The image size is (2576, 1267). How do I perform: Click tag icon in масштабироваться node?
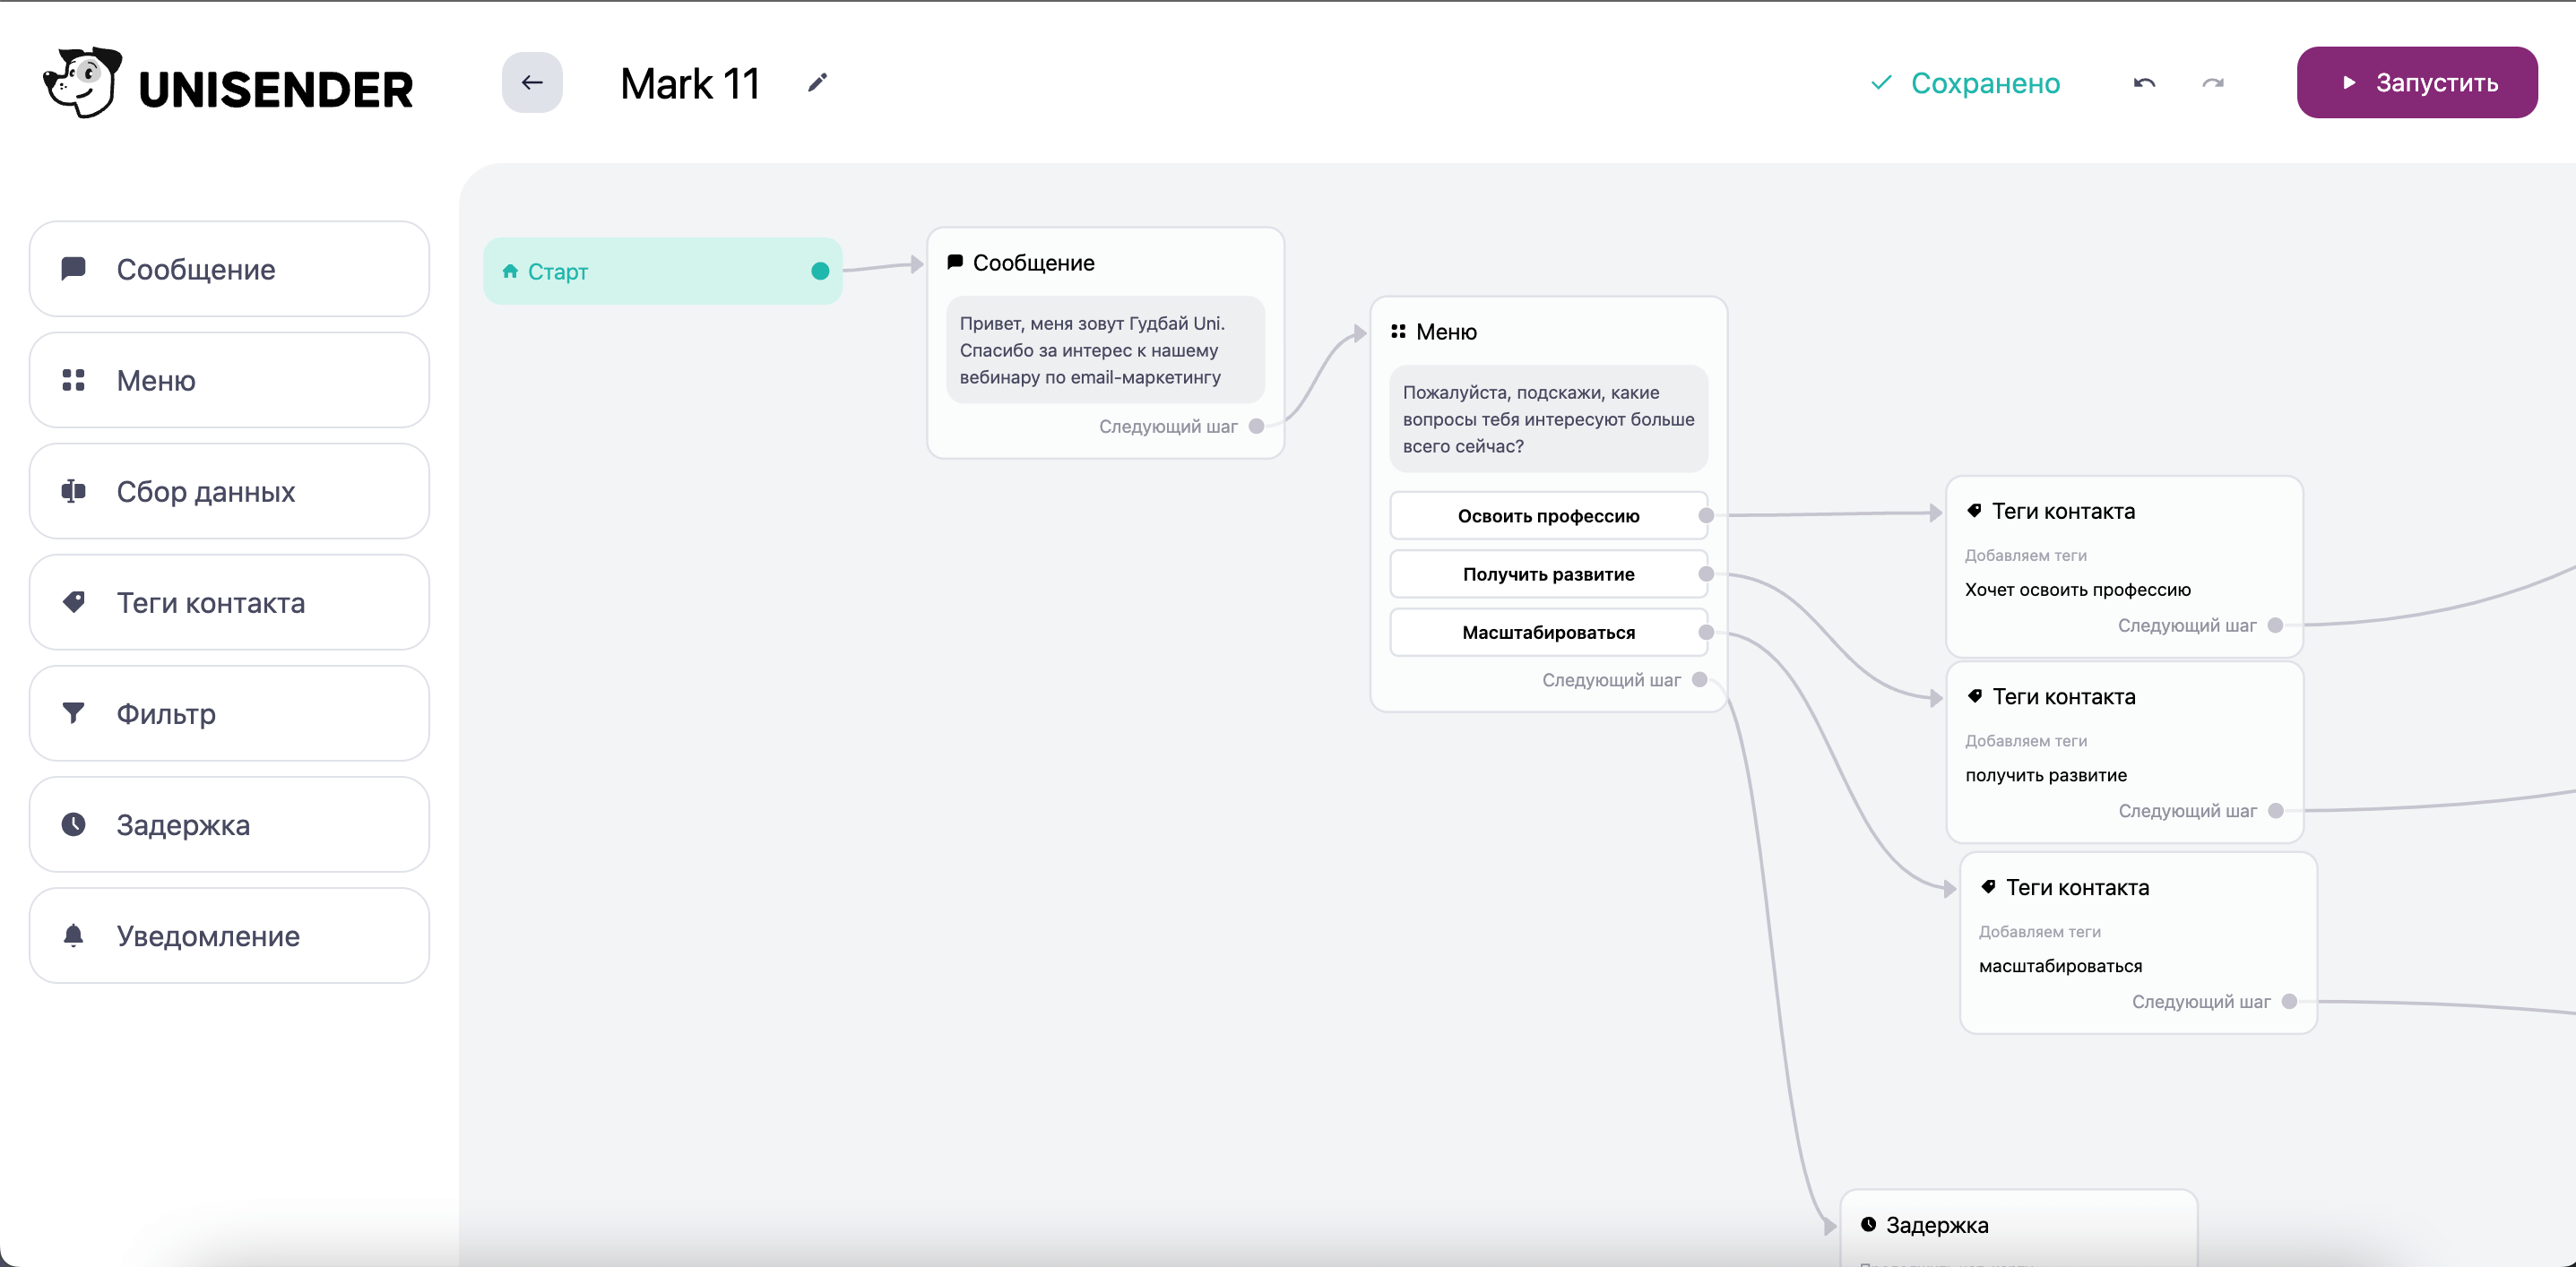(x=1988, y=887)
